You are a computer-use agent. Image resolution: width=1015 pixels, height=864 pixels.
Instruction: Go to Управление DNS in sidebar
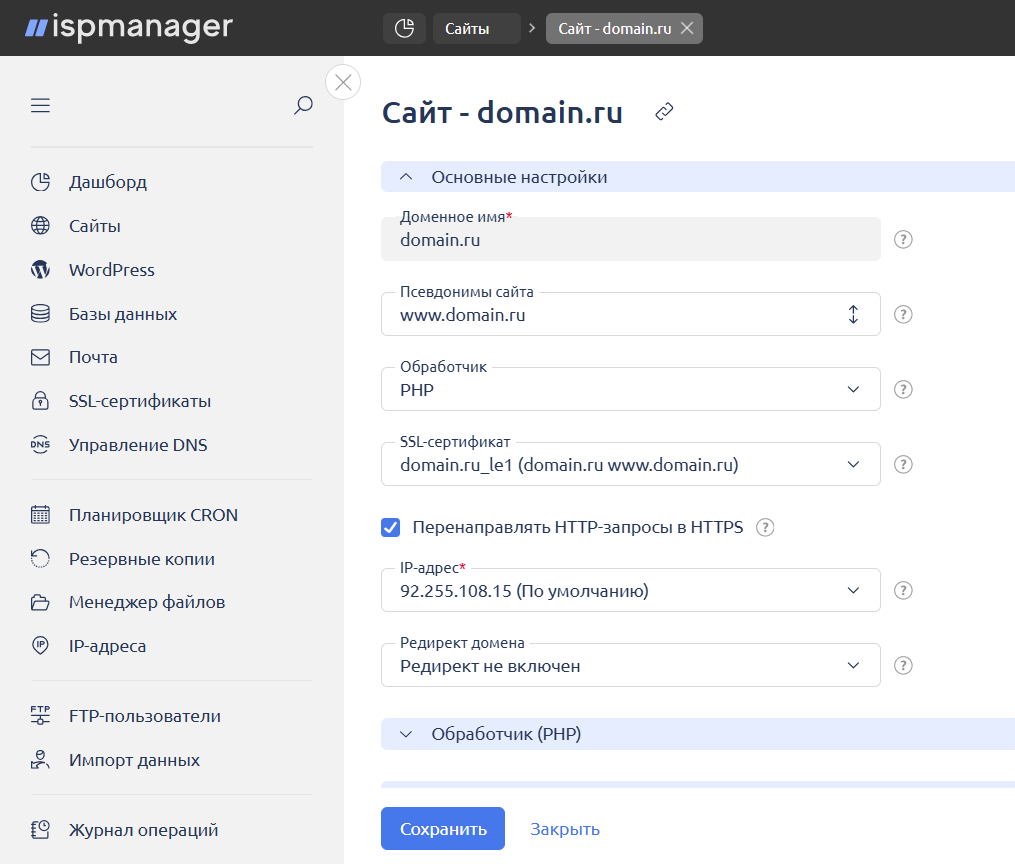coord(138,445)
